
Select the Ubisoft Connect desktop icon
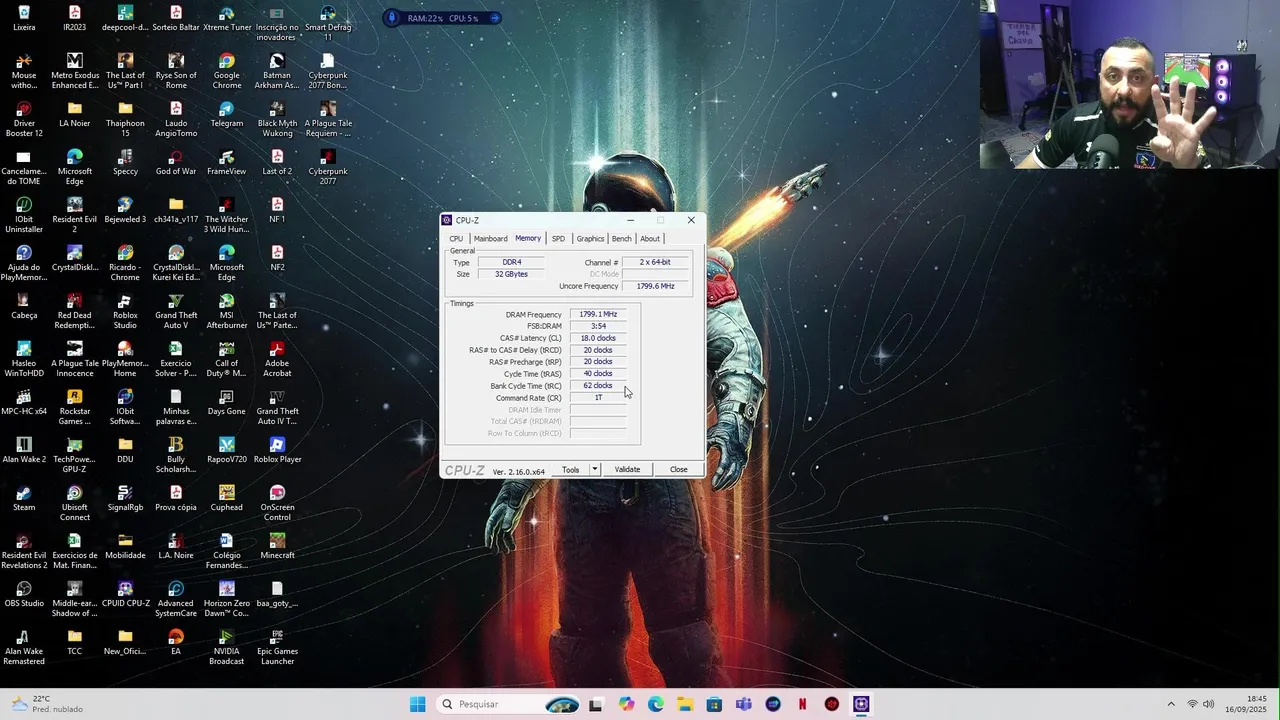point(74,504)
